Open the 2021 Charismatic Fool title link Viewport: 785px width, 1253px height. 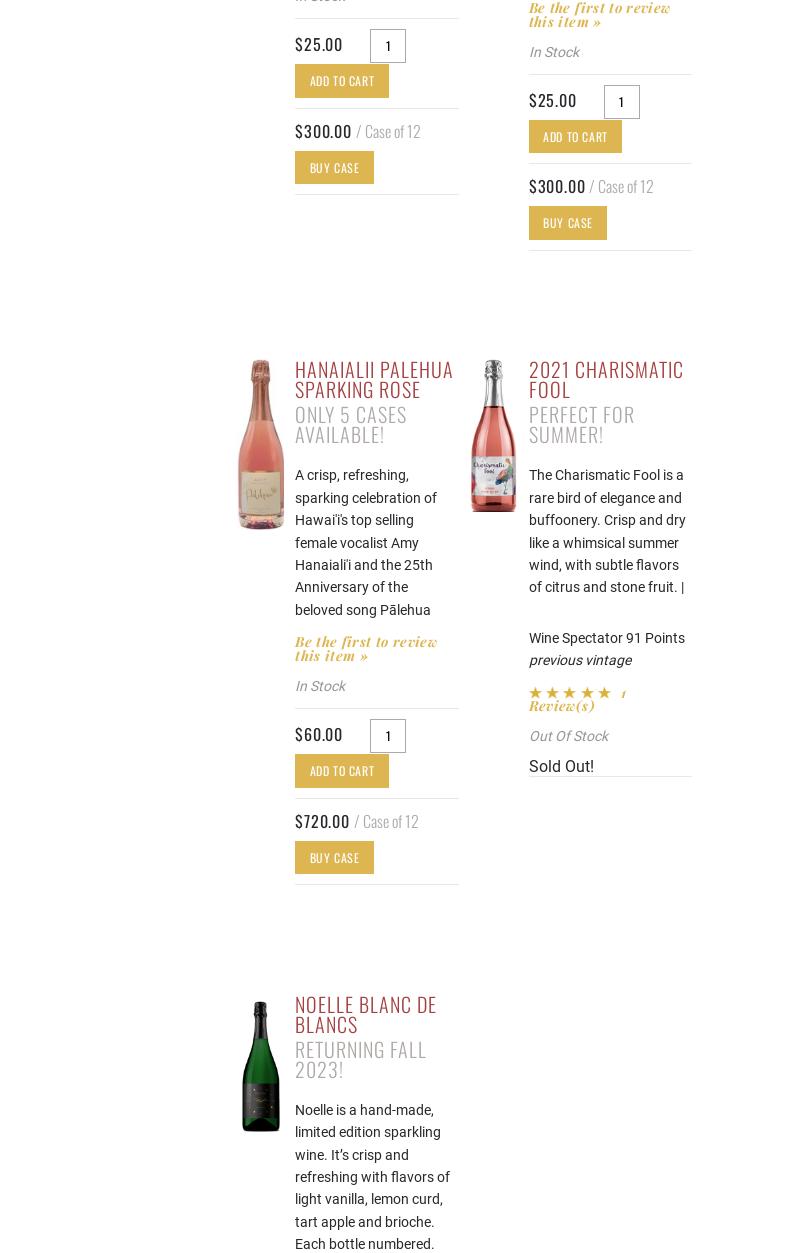[x=605, y=379]
